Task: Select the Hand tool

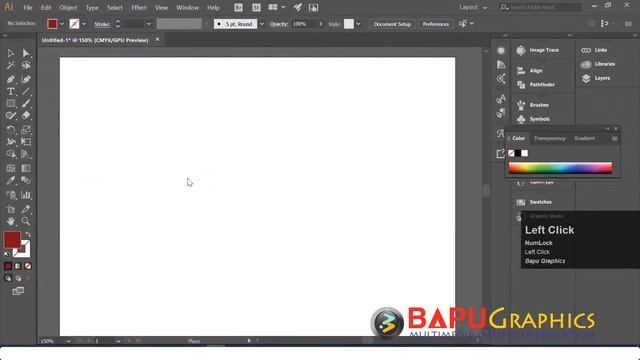Action: click(x=11, y=222)
